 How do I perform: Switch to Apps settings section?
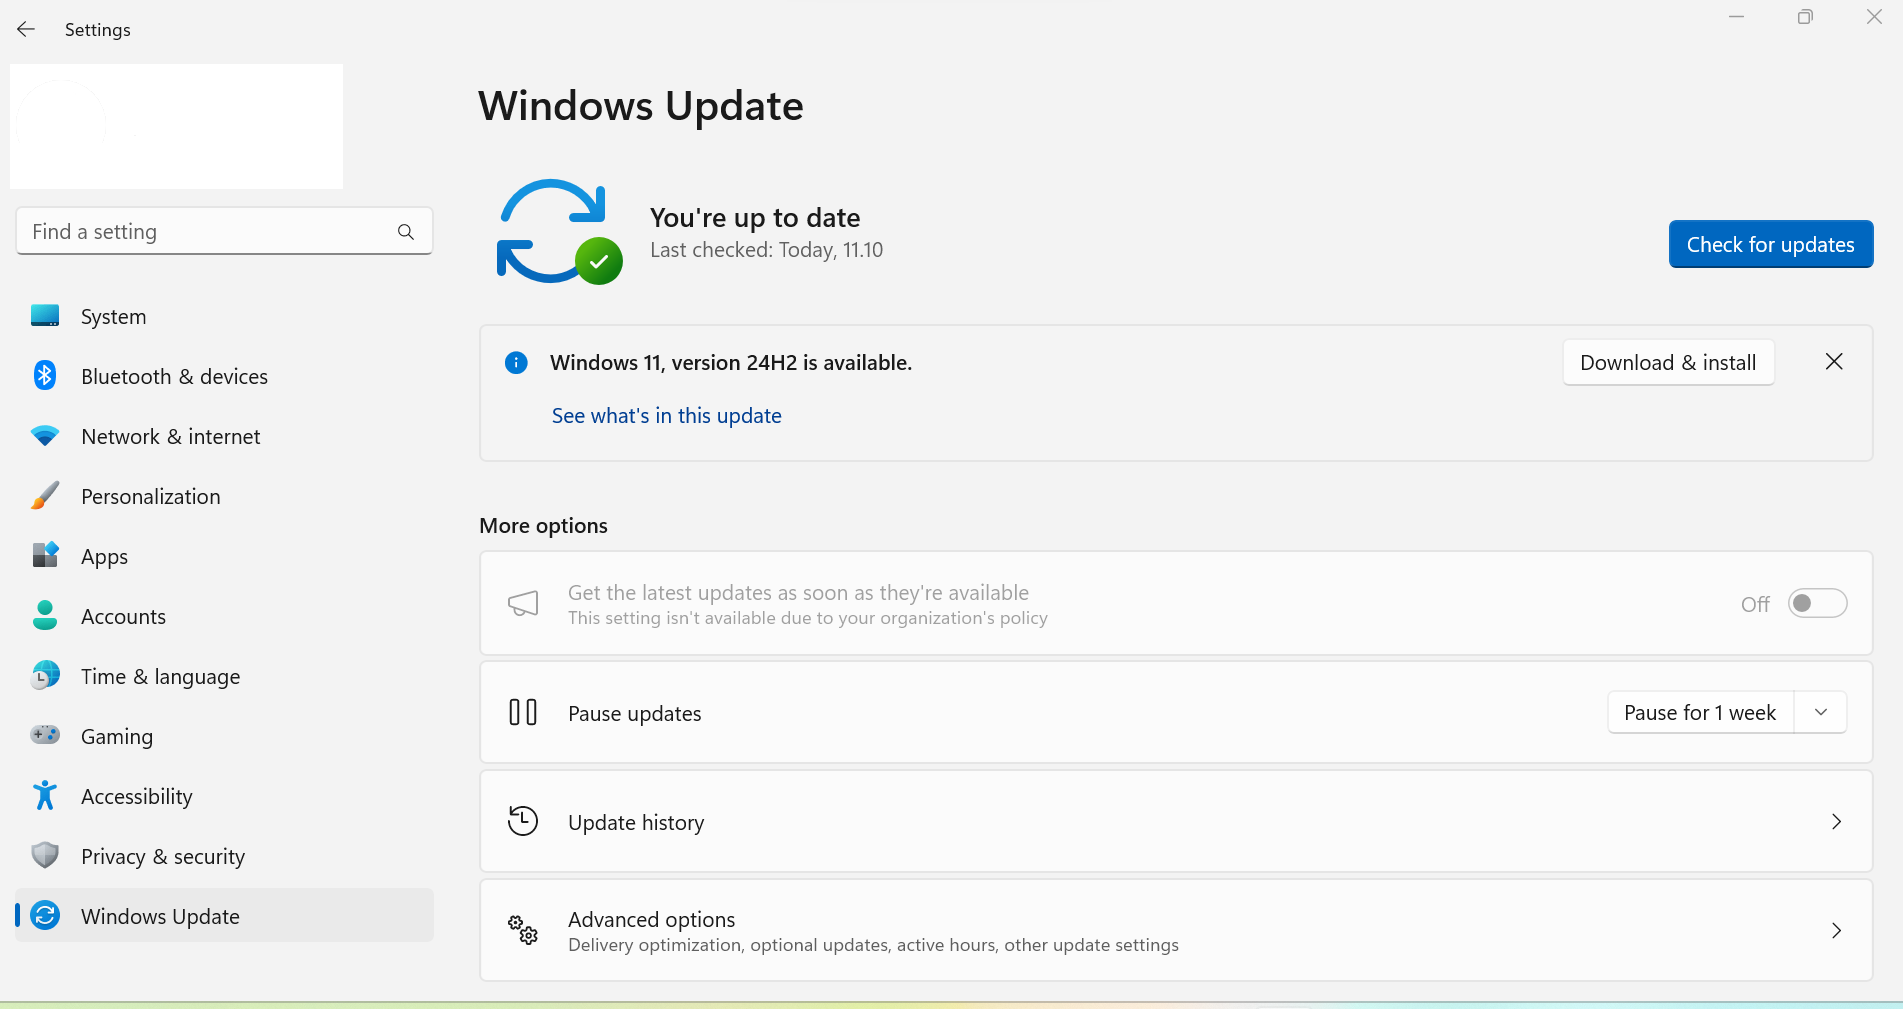click(104, 556)
